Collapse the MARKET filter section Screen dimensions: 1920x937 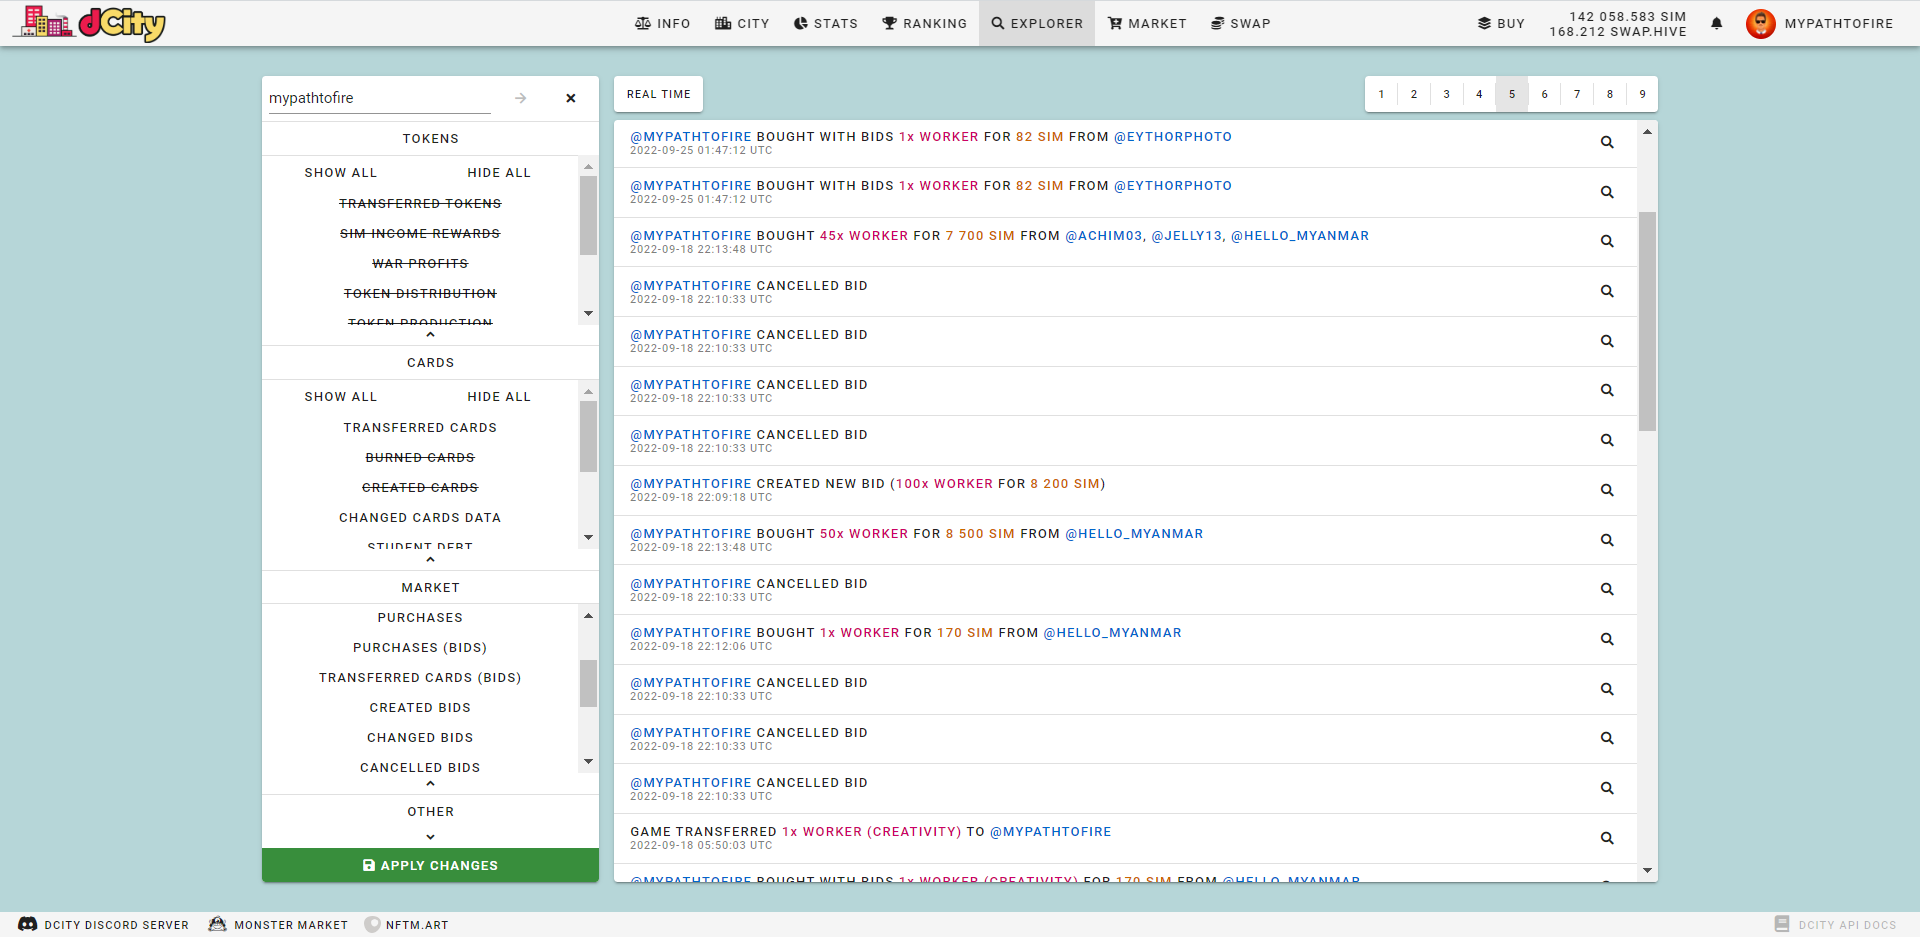[430, 784]
